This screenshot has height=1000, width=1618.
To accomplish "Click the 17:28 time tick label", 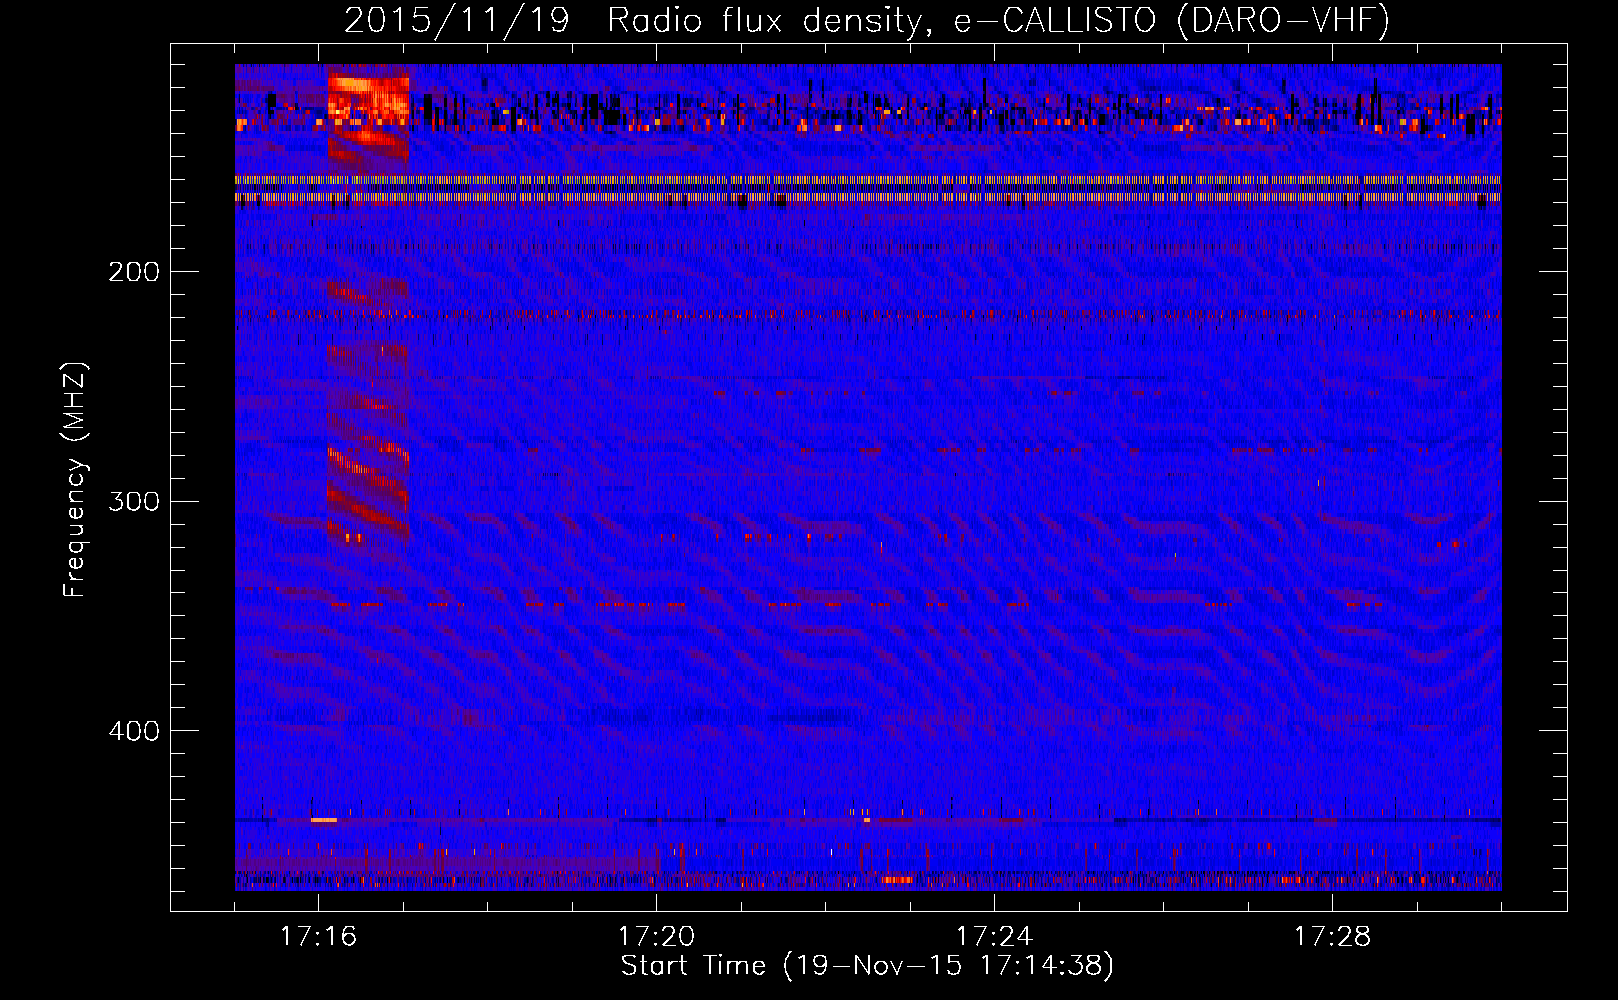I will [x=1332, y=937].
